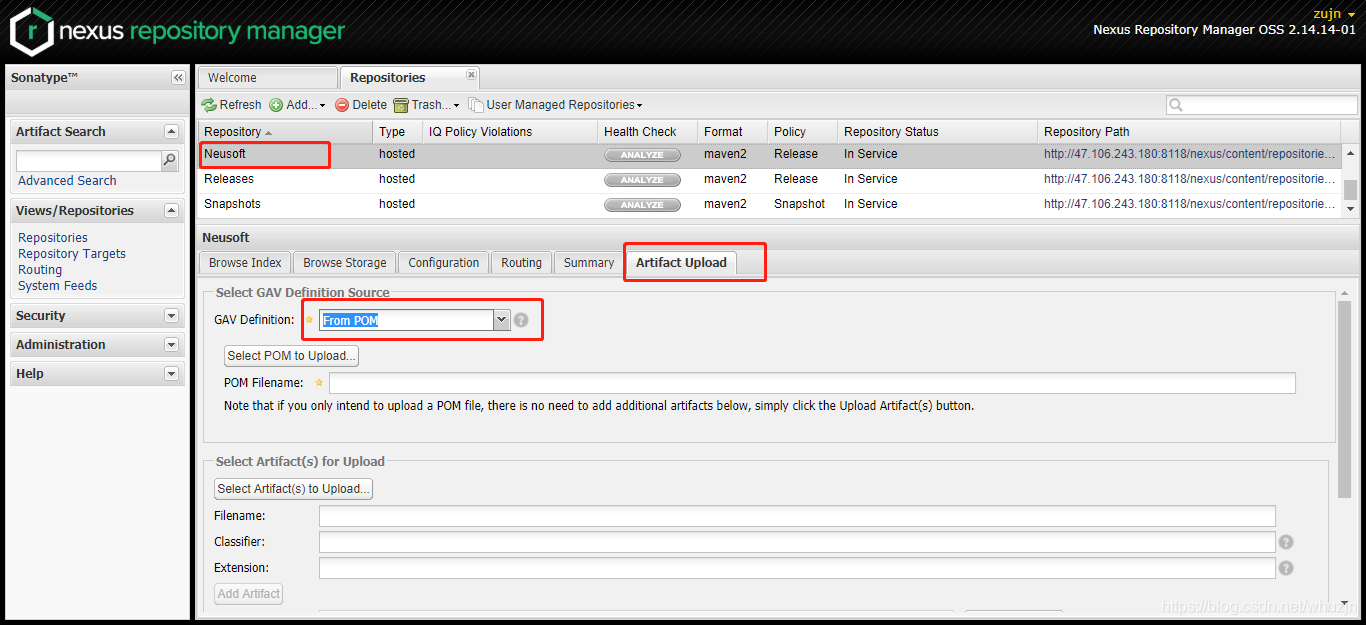Viewport: 1366px width, 625px height.
Task: Sort by the Type column header
Action: point(397,132)
